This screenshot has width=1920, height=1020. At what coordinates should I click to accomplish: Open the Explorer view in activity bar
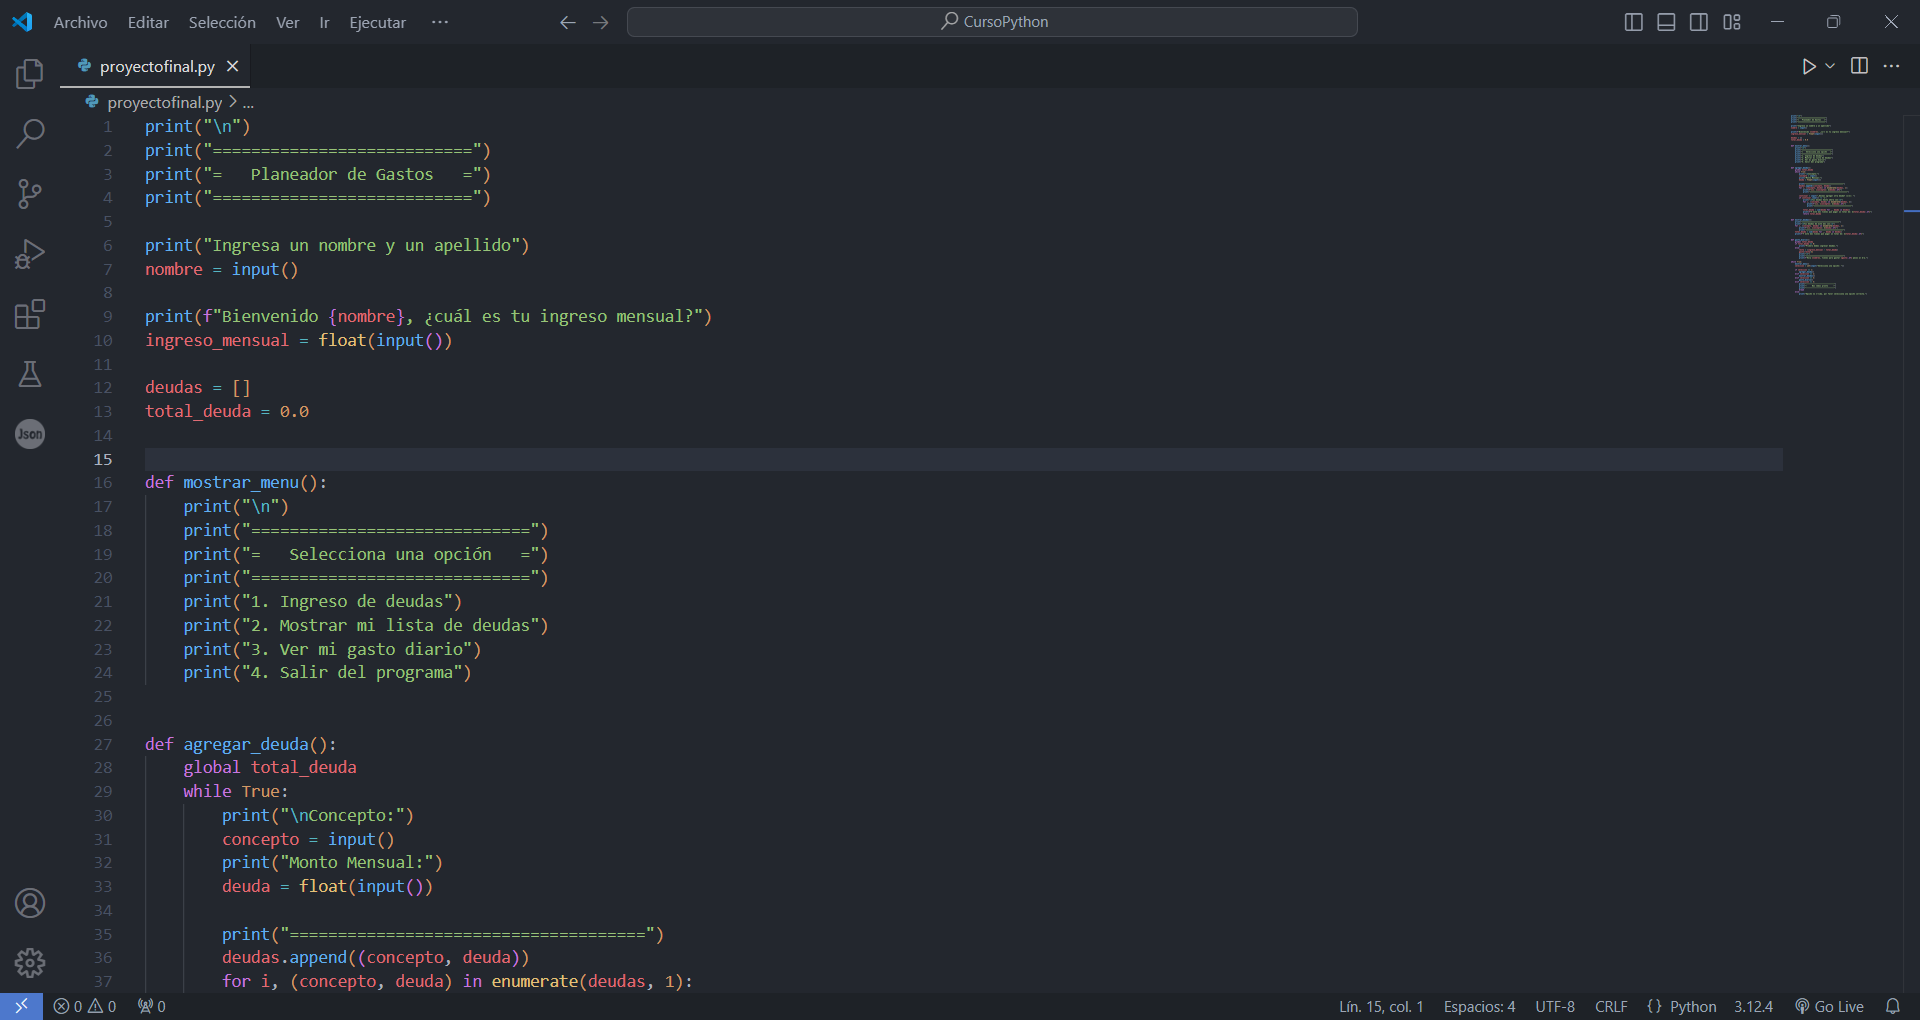click(30, 74)
